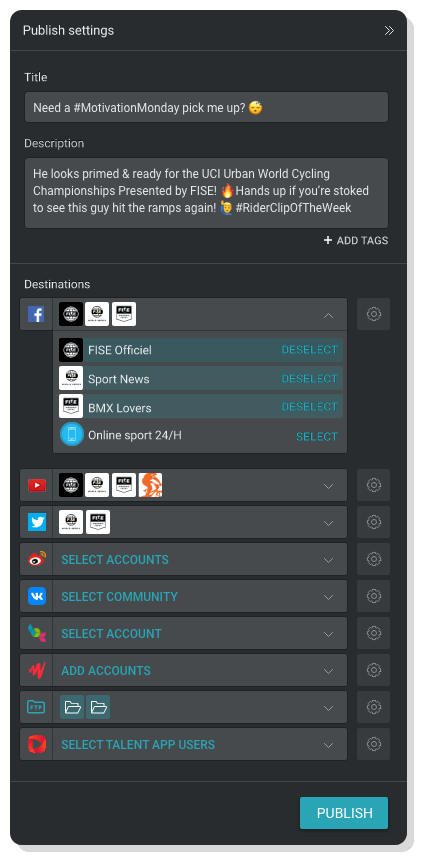This screenshot has height=863, width=423.
Task: Click Add Accounts text
Action: click(106, 671)
